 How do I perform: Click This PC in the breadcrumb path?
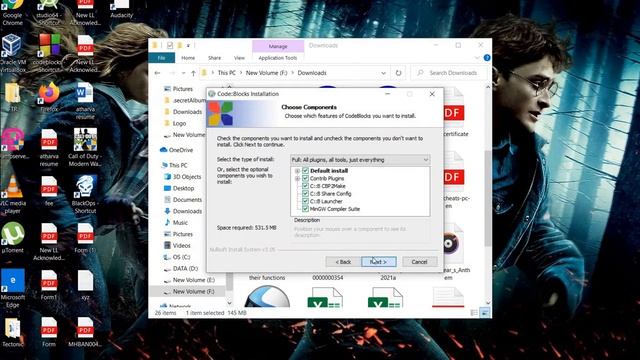point(227,73)
